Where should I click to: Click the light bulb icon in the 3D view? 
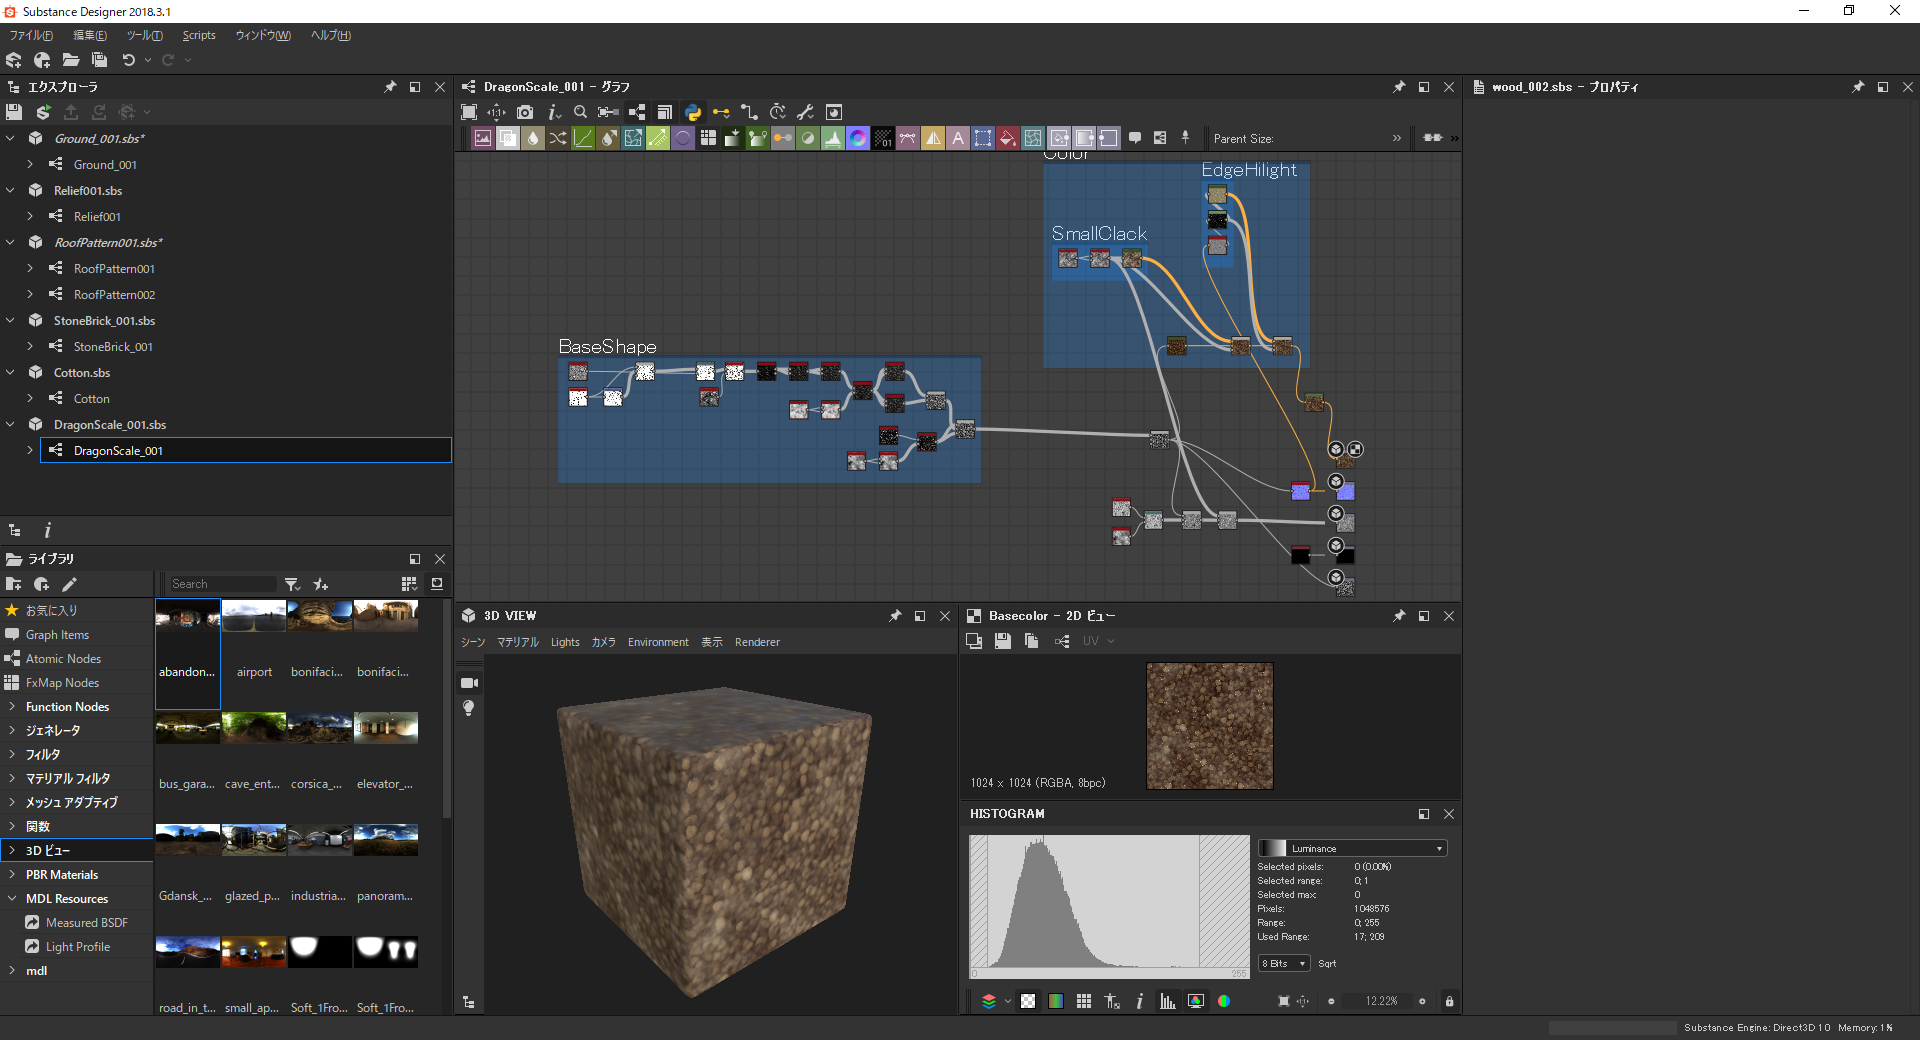469,708
